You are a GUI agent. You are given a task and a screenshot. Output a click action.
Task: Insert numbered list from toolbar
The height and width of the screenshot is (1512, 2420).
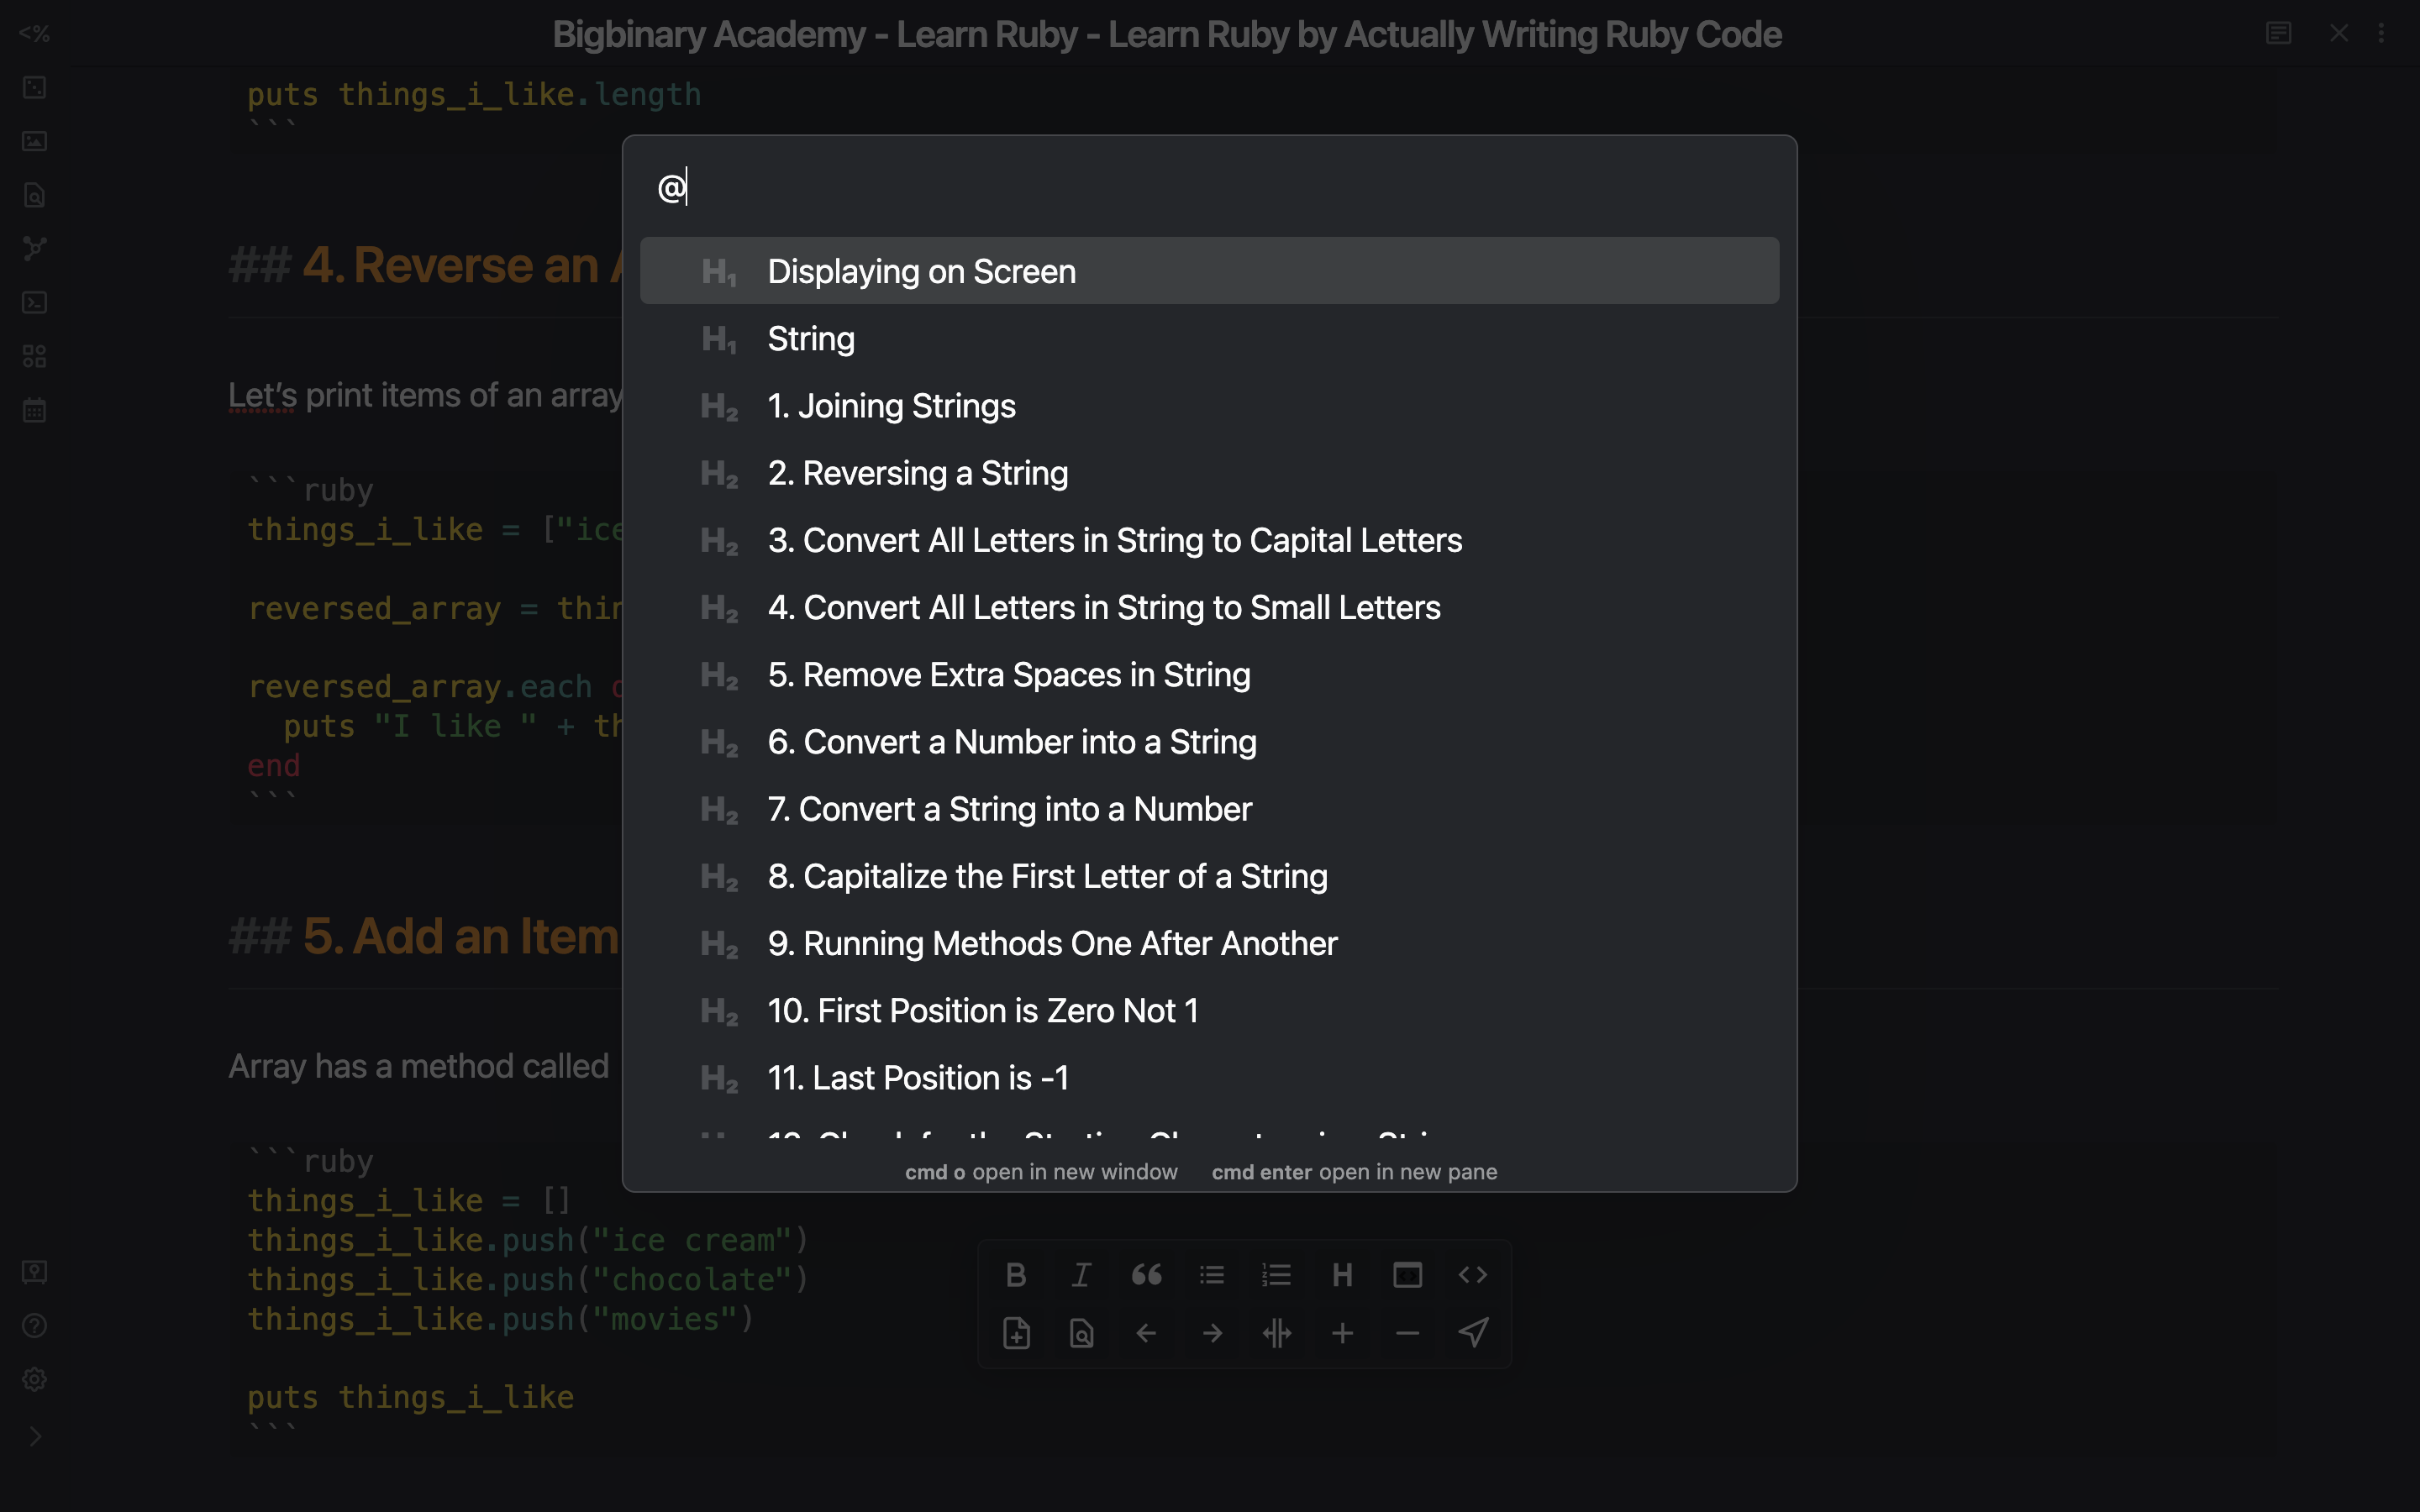1277,1275
